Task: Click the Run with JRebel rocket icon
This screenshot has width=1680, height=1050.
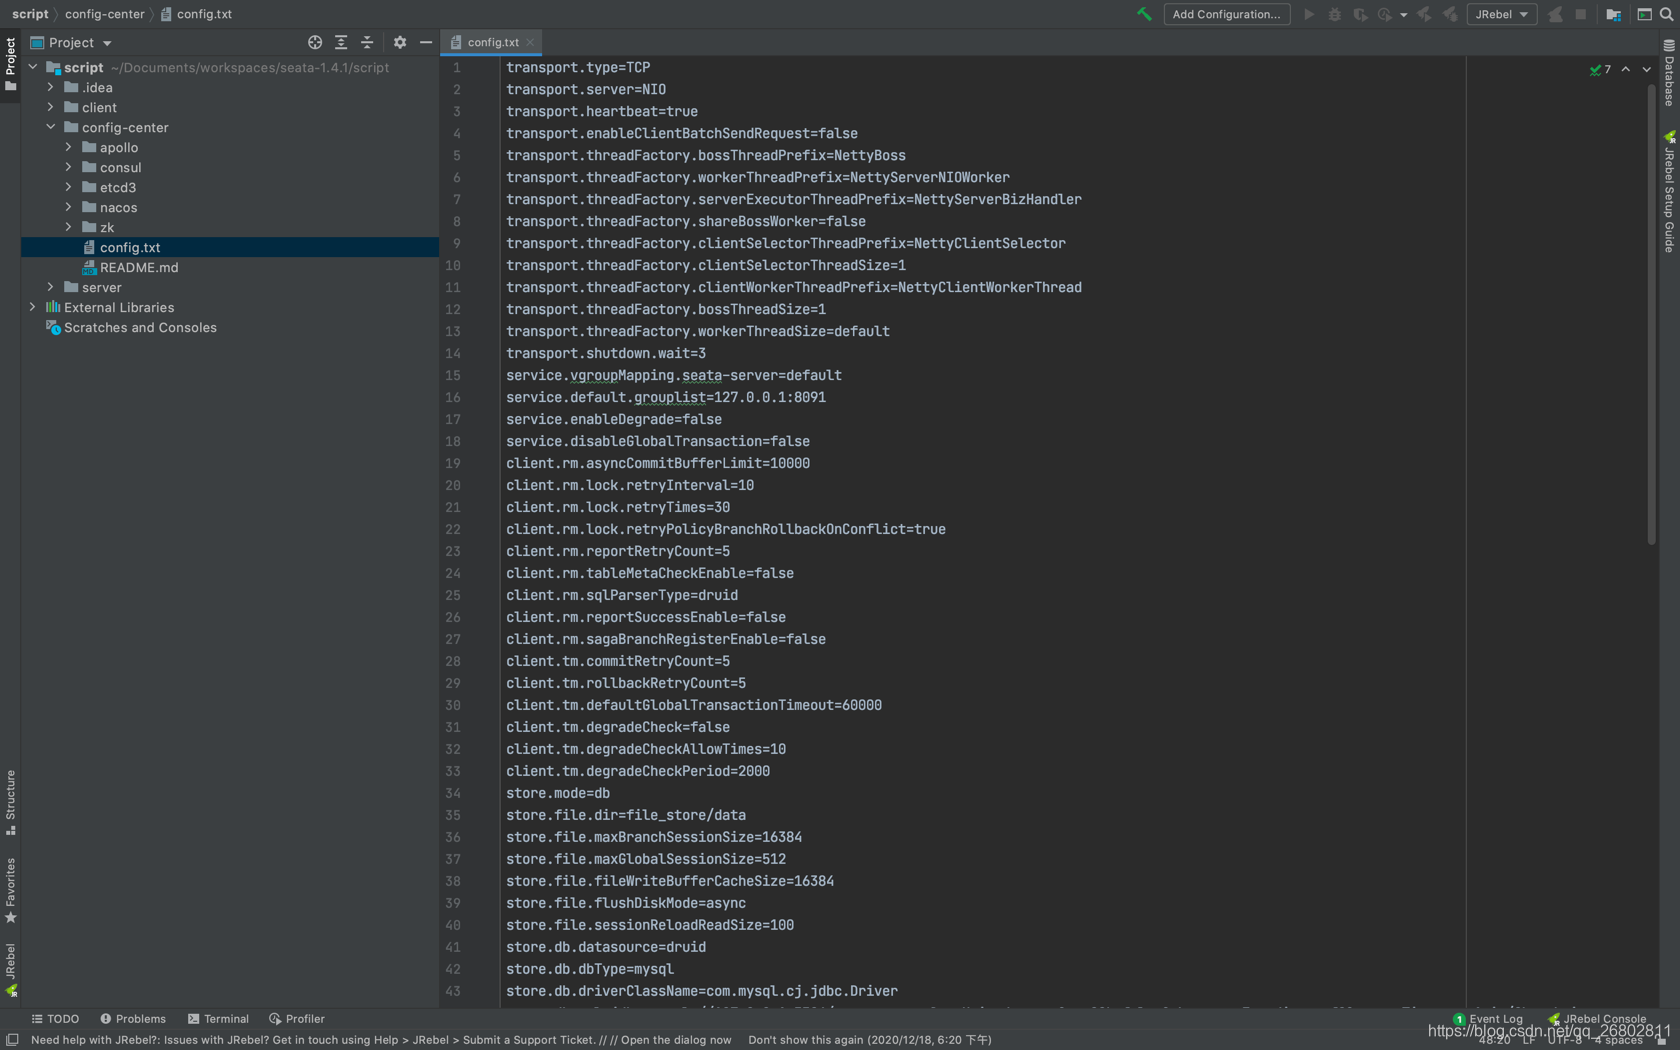Action: coord(1425,14)
